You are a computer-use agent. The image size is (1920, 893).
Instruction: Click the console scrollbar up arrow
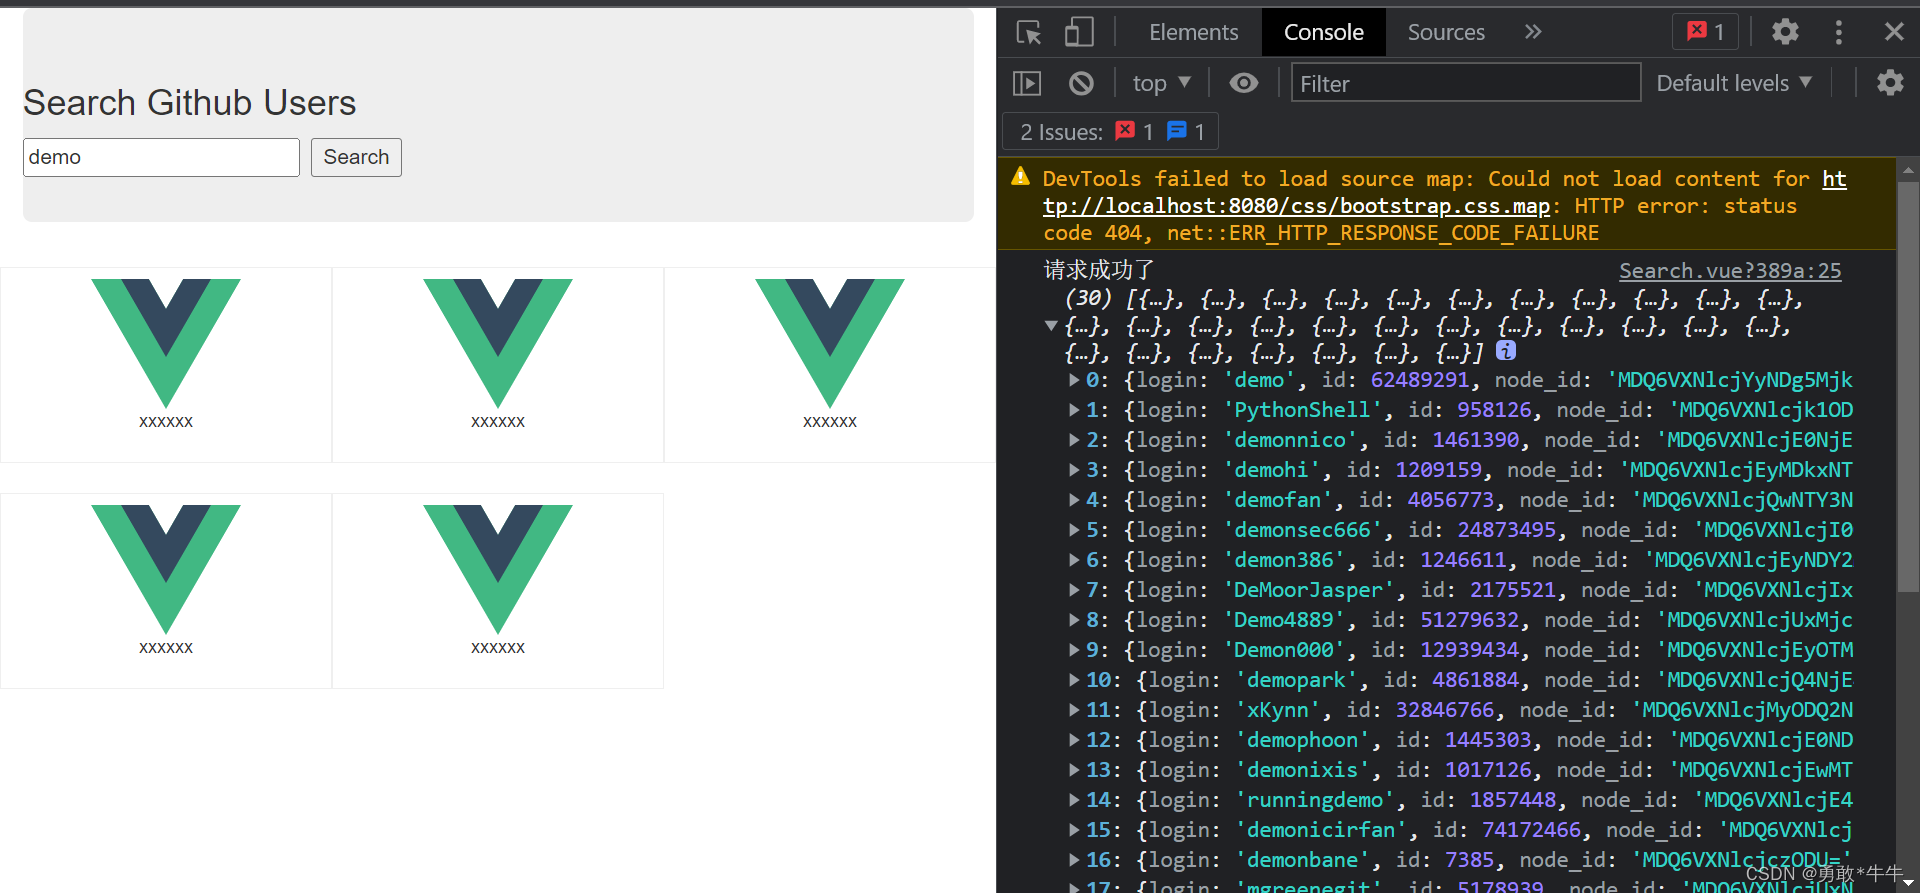click(x=1907, y=170)
